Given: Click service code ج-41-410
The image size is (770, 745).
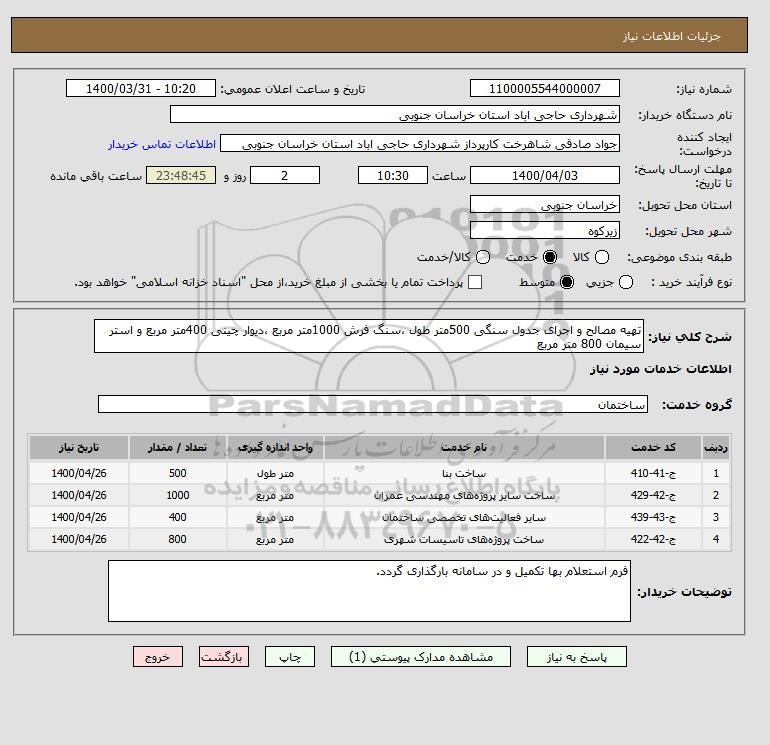Looking at the screenshot, I should (653, 473).
